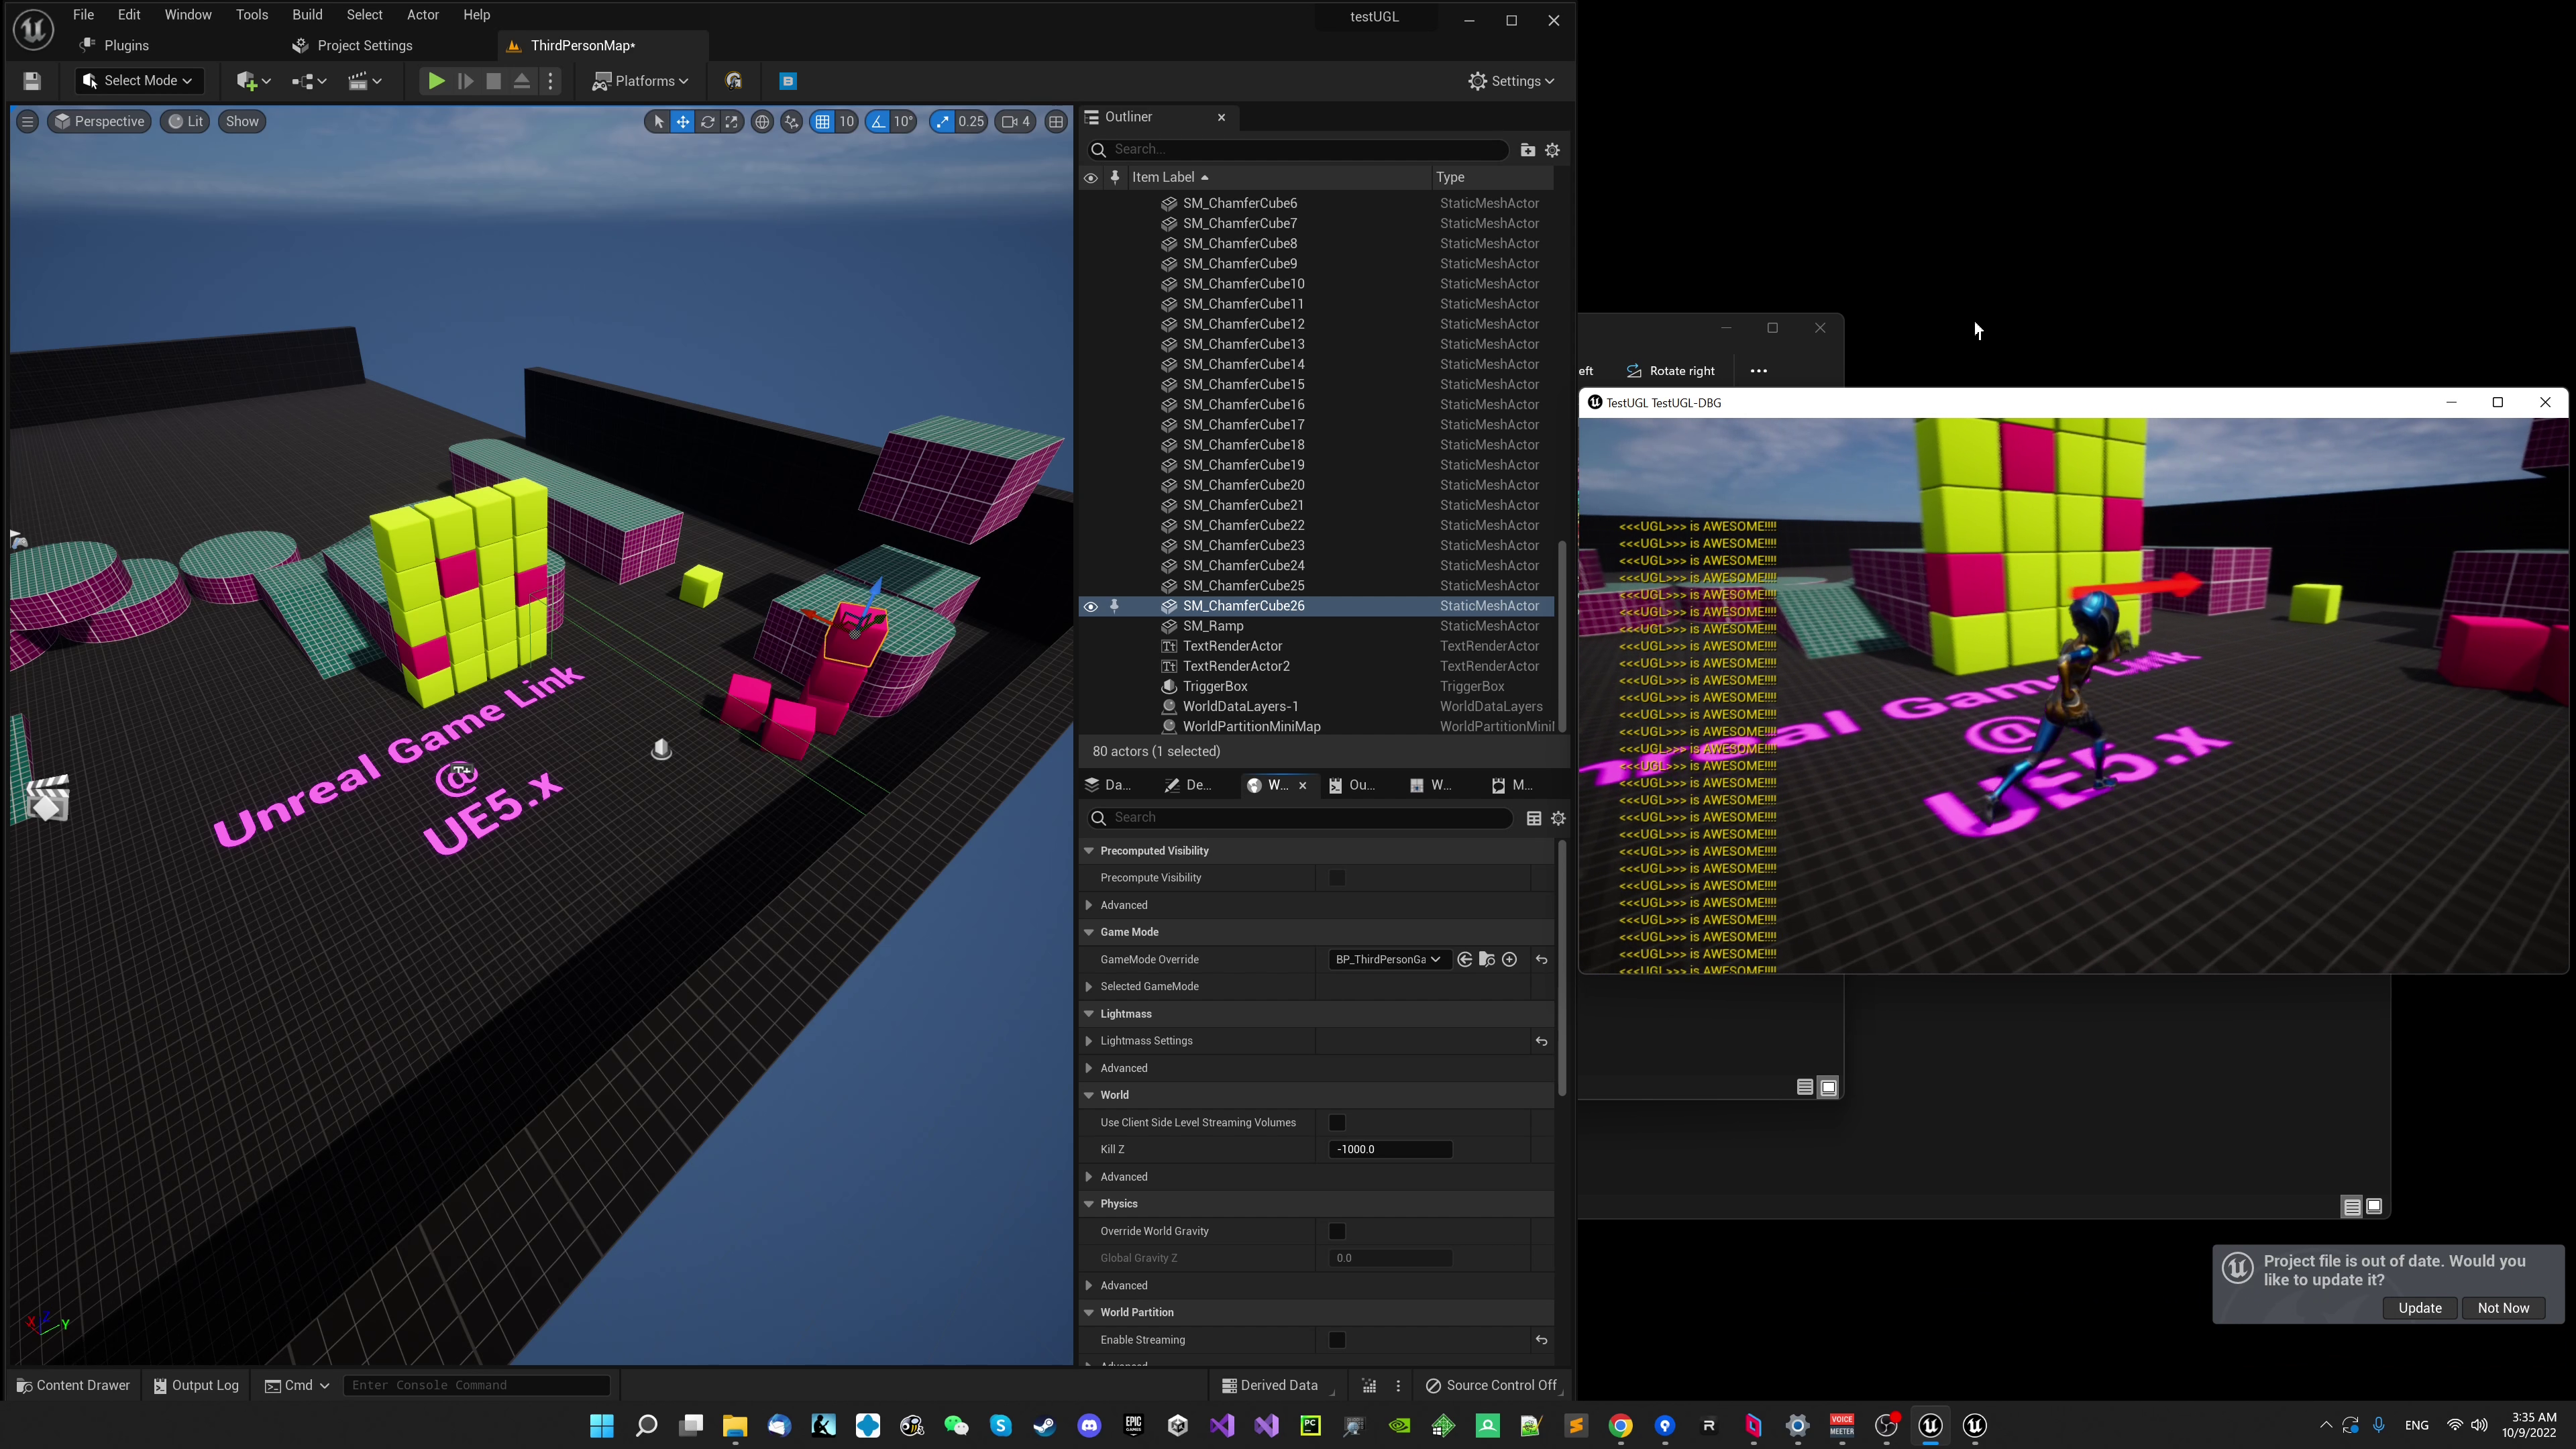Open the Build menu
Screen dimensions: 2576x1449
307,15
